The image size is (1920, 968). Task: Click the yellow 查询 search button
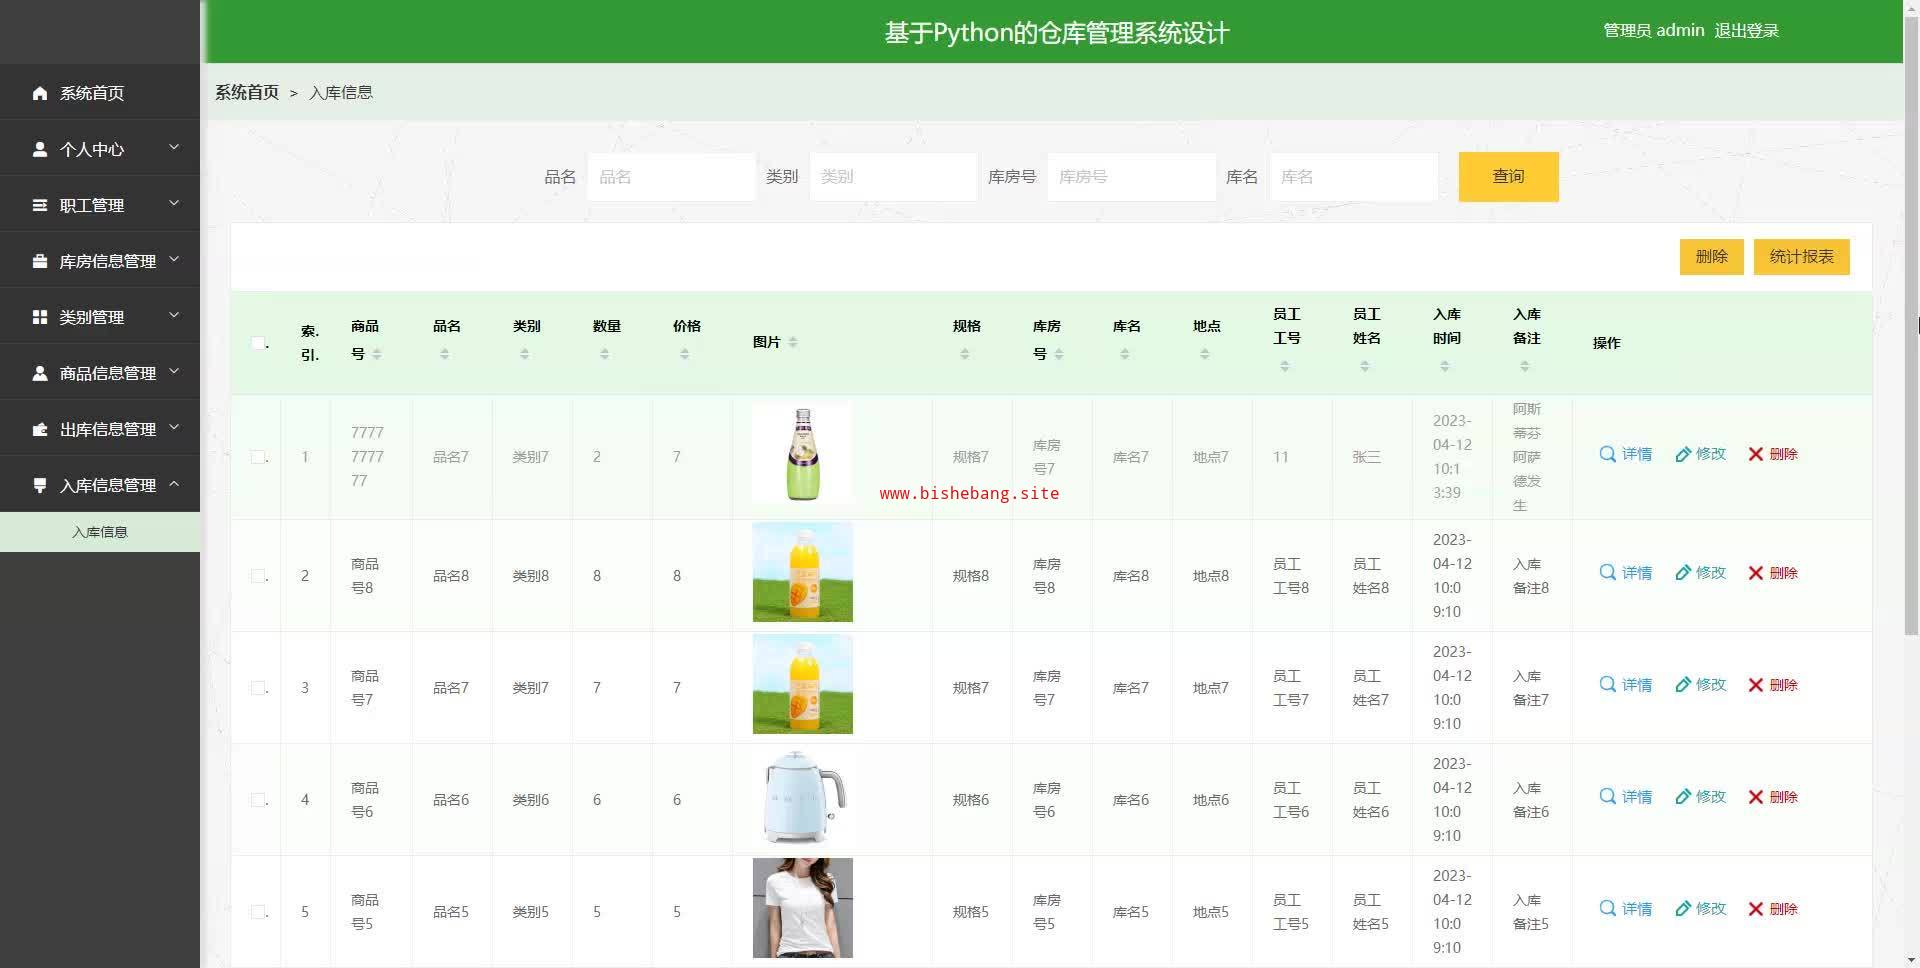coord(1508,177)
